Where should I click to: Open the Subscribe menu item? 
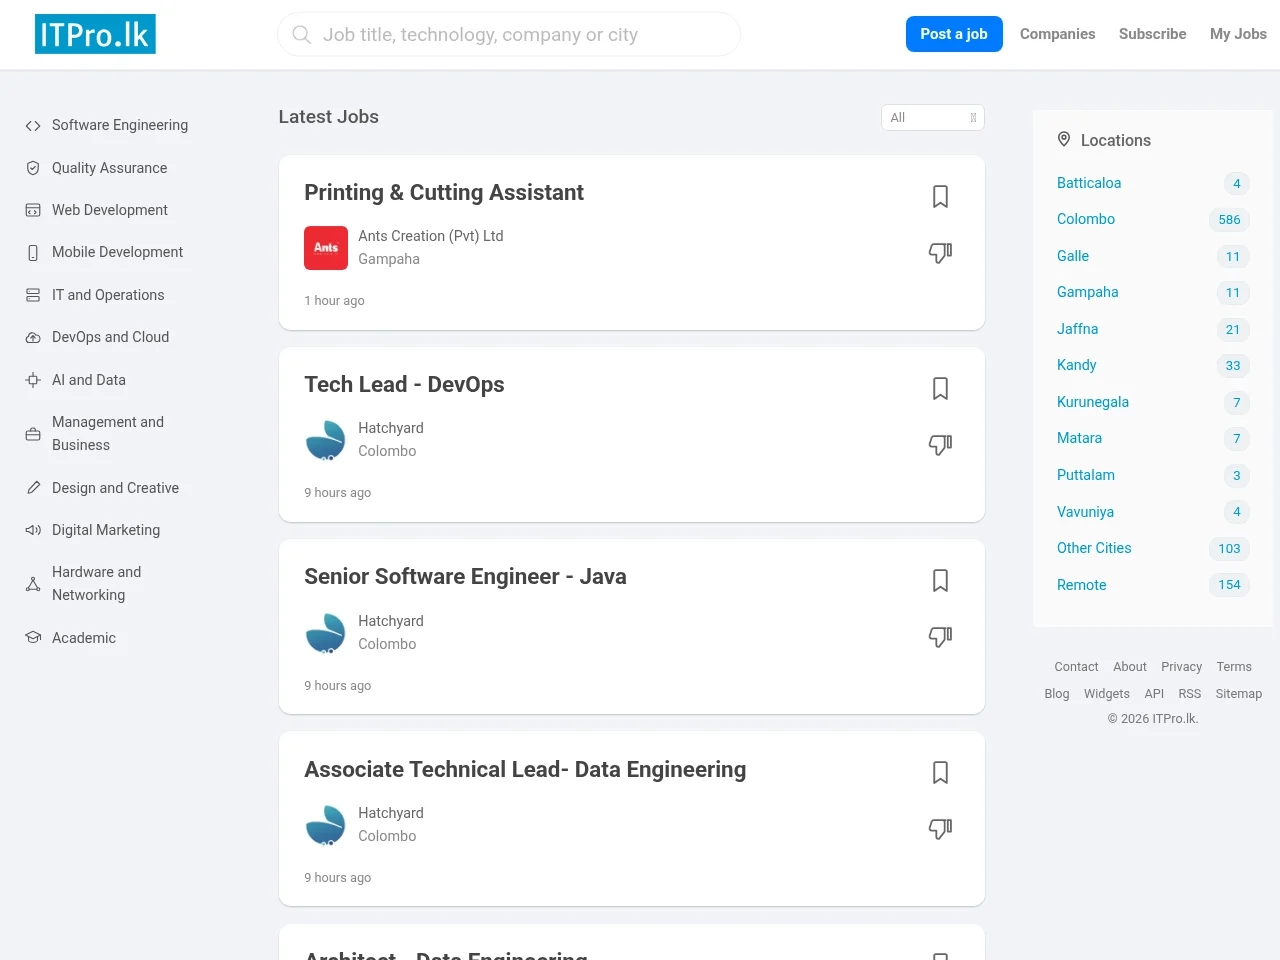point(1152,34)
